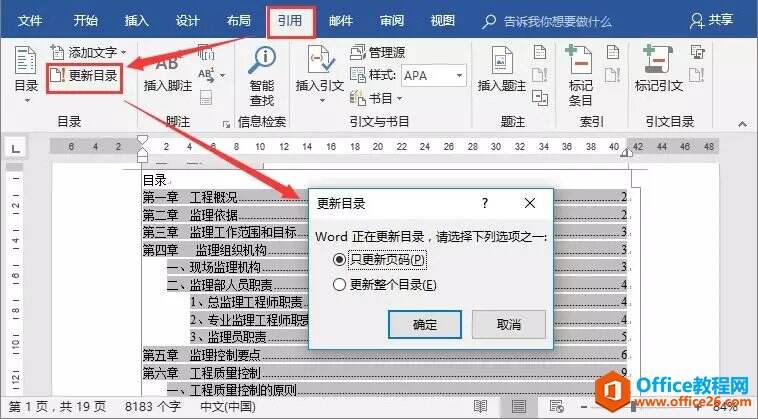Switch to the 视图 tab
Image resolution: width=758 pixels, height=419 pixels.
443,20
